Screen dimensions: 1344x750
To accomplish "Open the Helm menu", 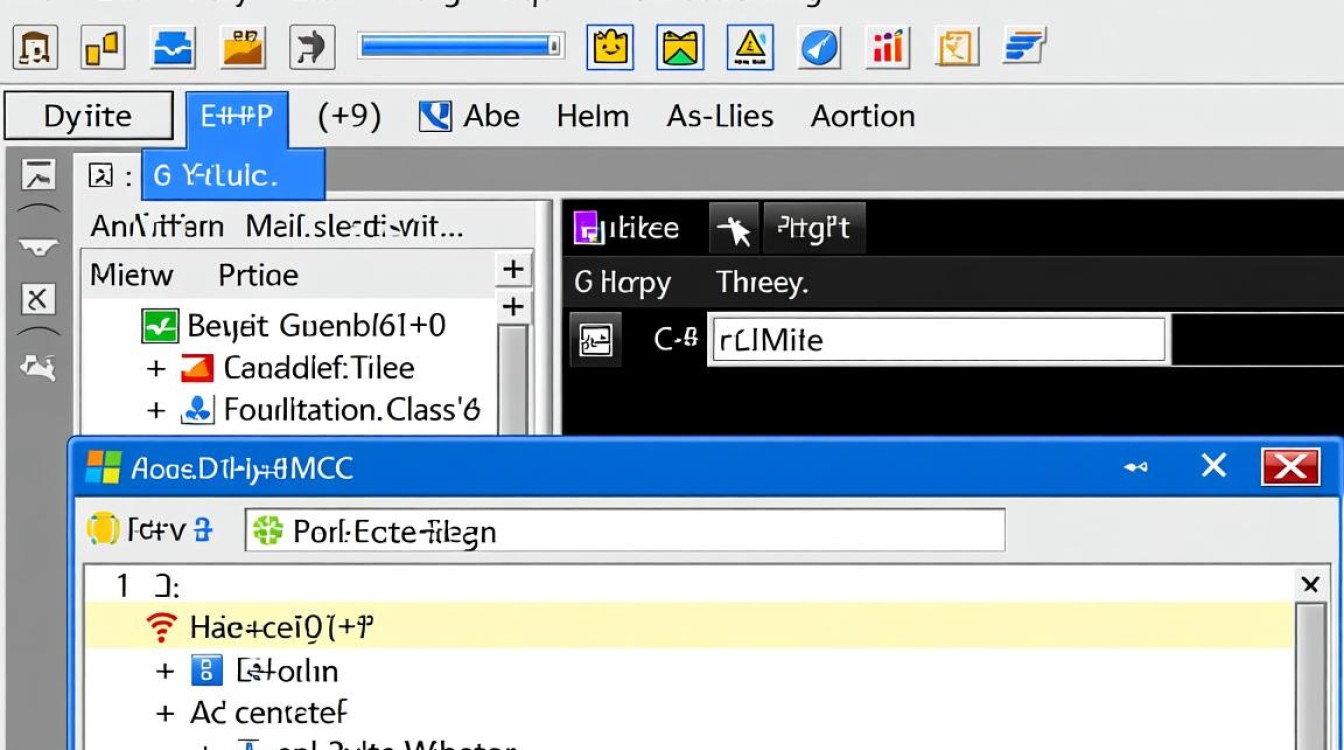I will [592, 117].
